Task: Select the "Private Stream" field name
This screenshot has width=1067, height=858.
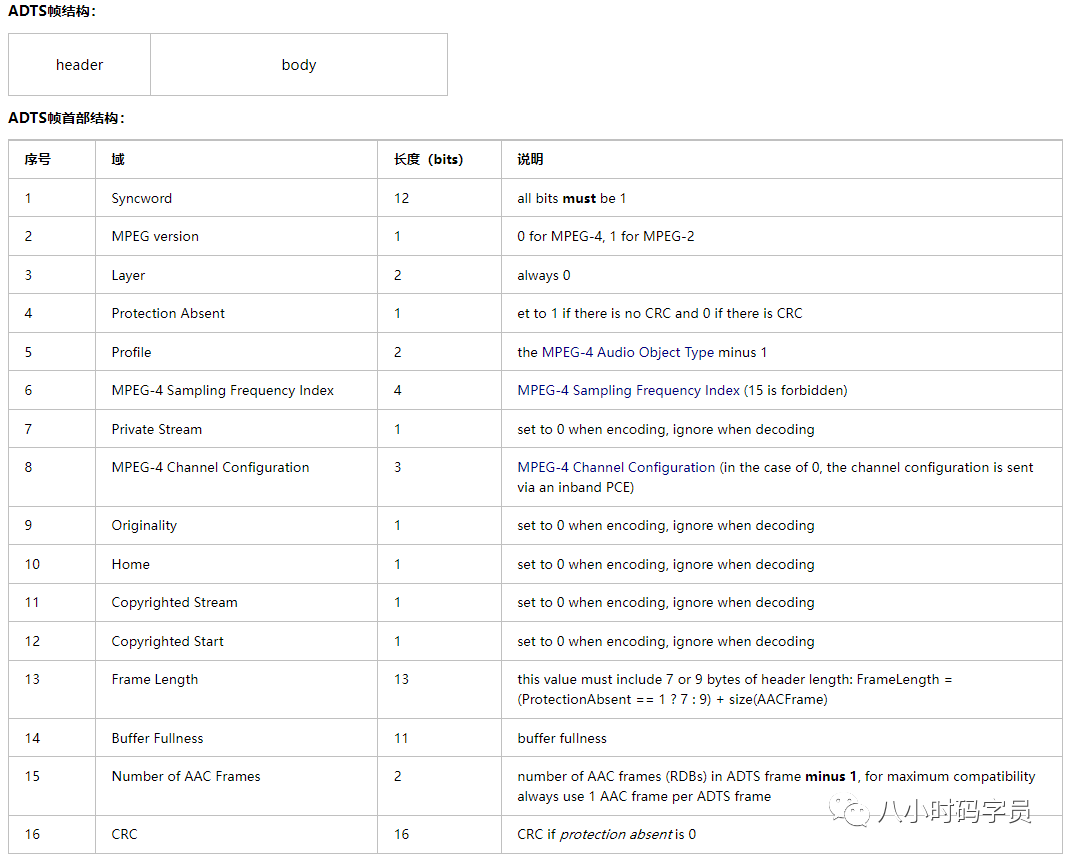Action: (x=157, y=429)
